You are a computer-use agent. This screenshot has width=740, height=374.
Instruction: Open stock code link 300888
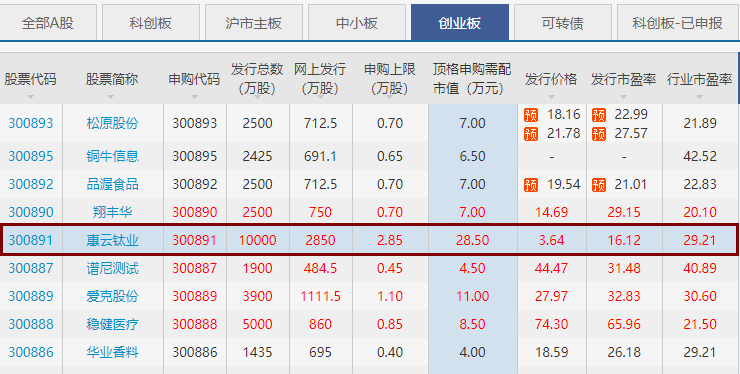pos(31,324)
